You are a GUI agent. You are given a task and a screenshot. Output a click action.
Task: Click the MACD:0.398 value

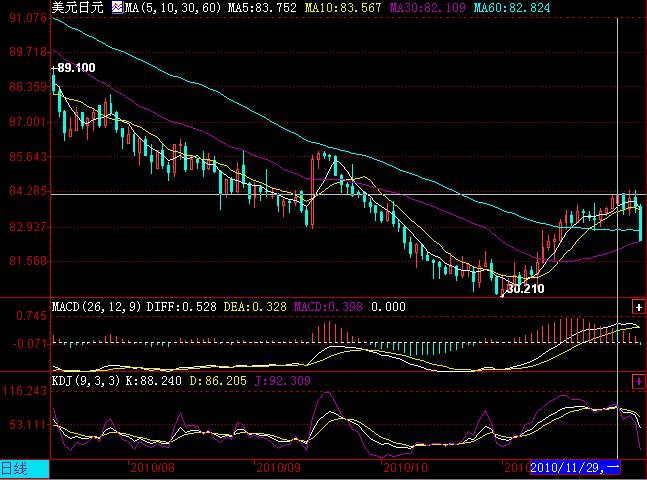[x=328, y=307]
